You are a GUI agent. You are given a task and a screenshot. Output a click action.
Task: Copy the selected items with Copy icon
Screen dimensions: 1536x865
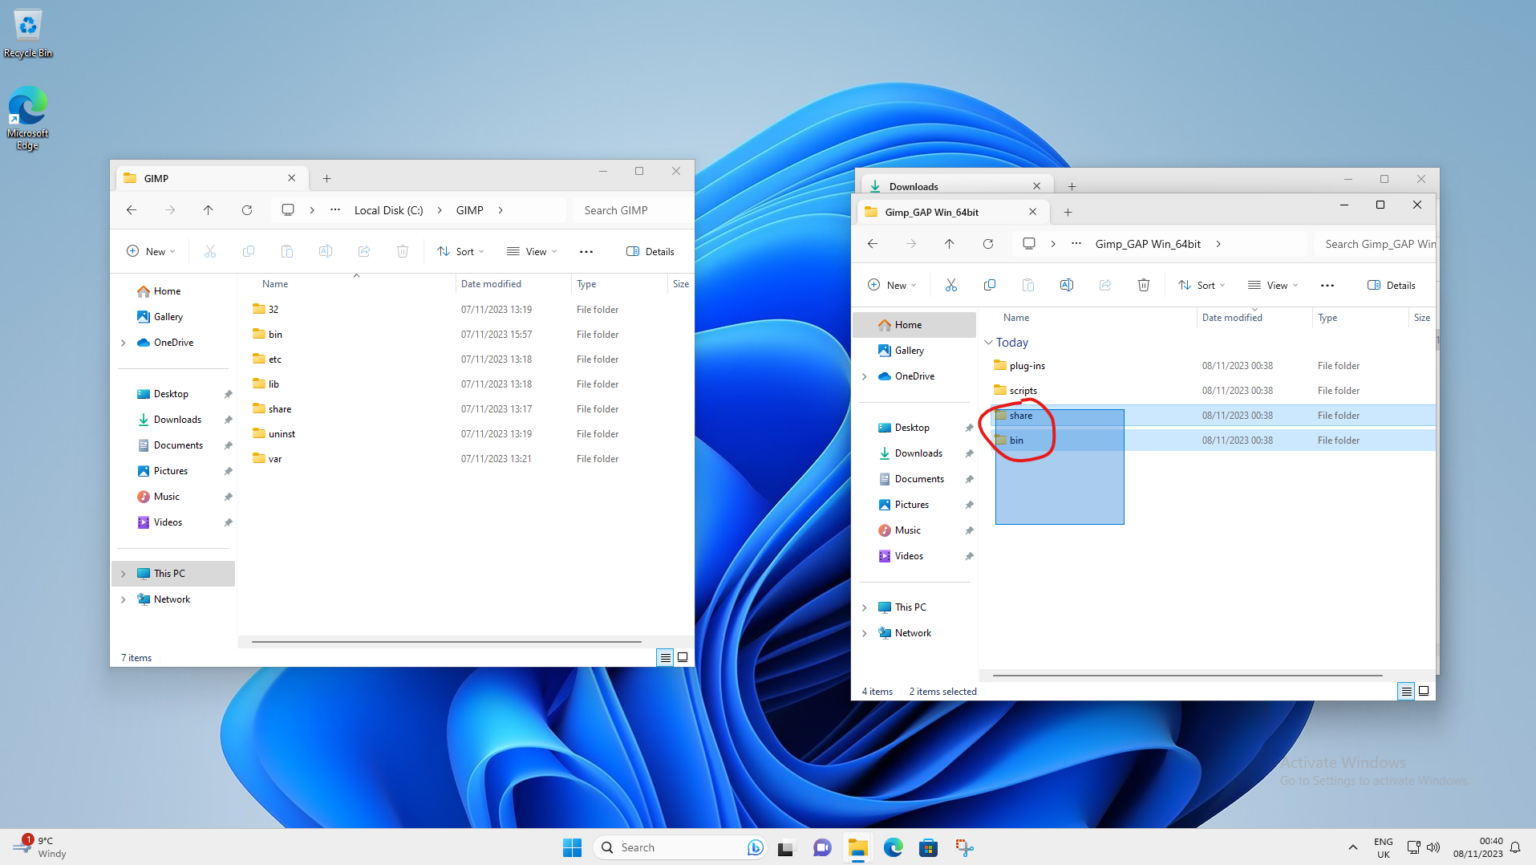click(x=989, y=285)
